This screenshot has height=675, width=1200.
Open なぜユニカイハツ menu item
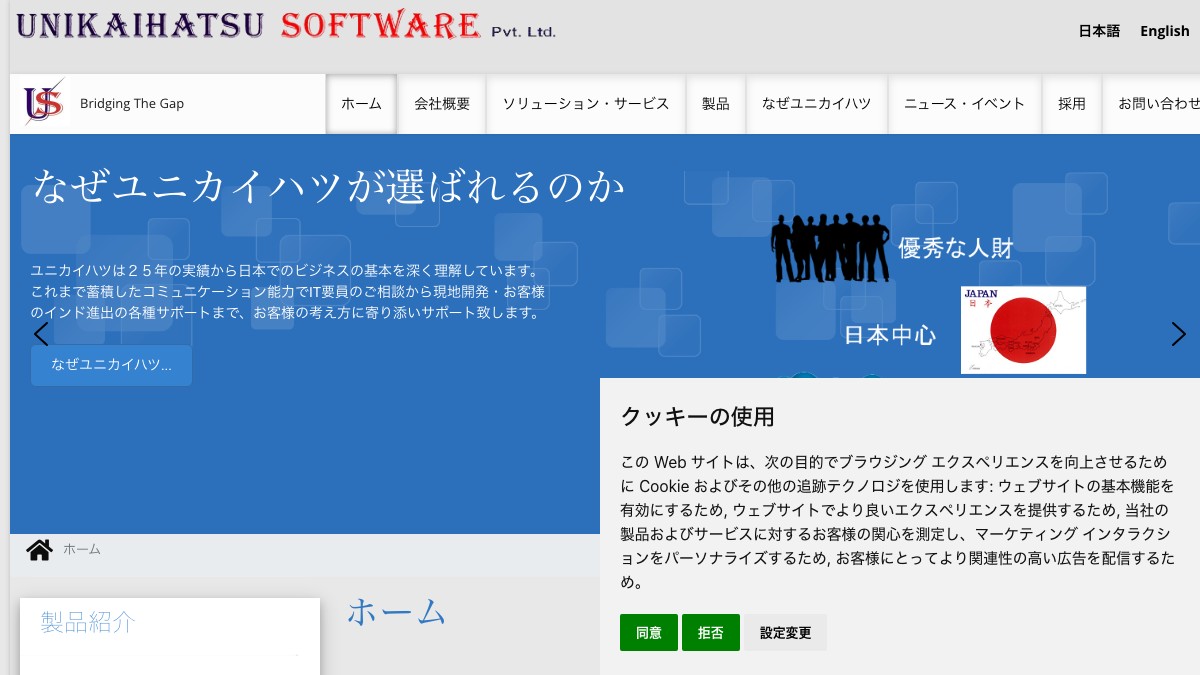pyautogui.click(x=817, y=103)
